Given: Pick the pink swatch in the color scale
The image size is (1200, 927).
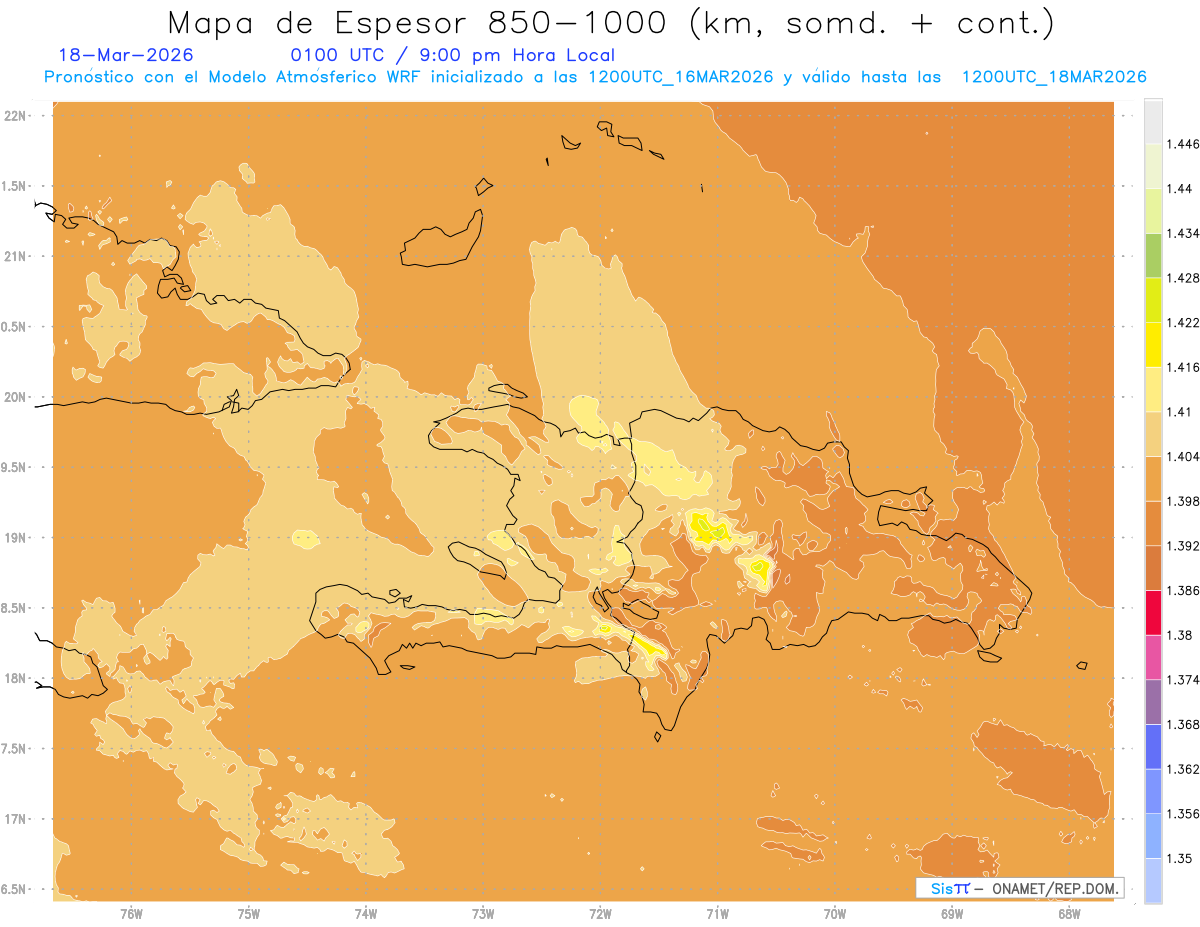Looking at the screenshot, I should 1153,657.
